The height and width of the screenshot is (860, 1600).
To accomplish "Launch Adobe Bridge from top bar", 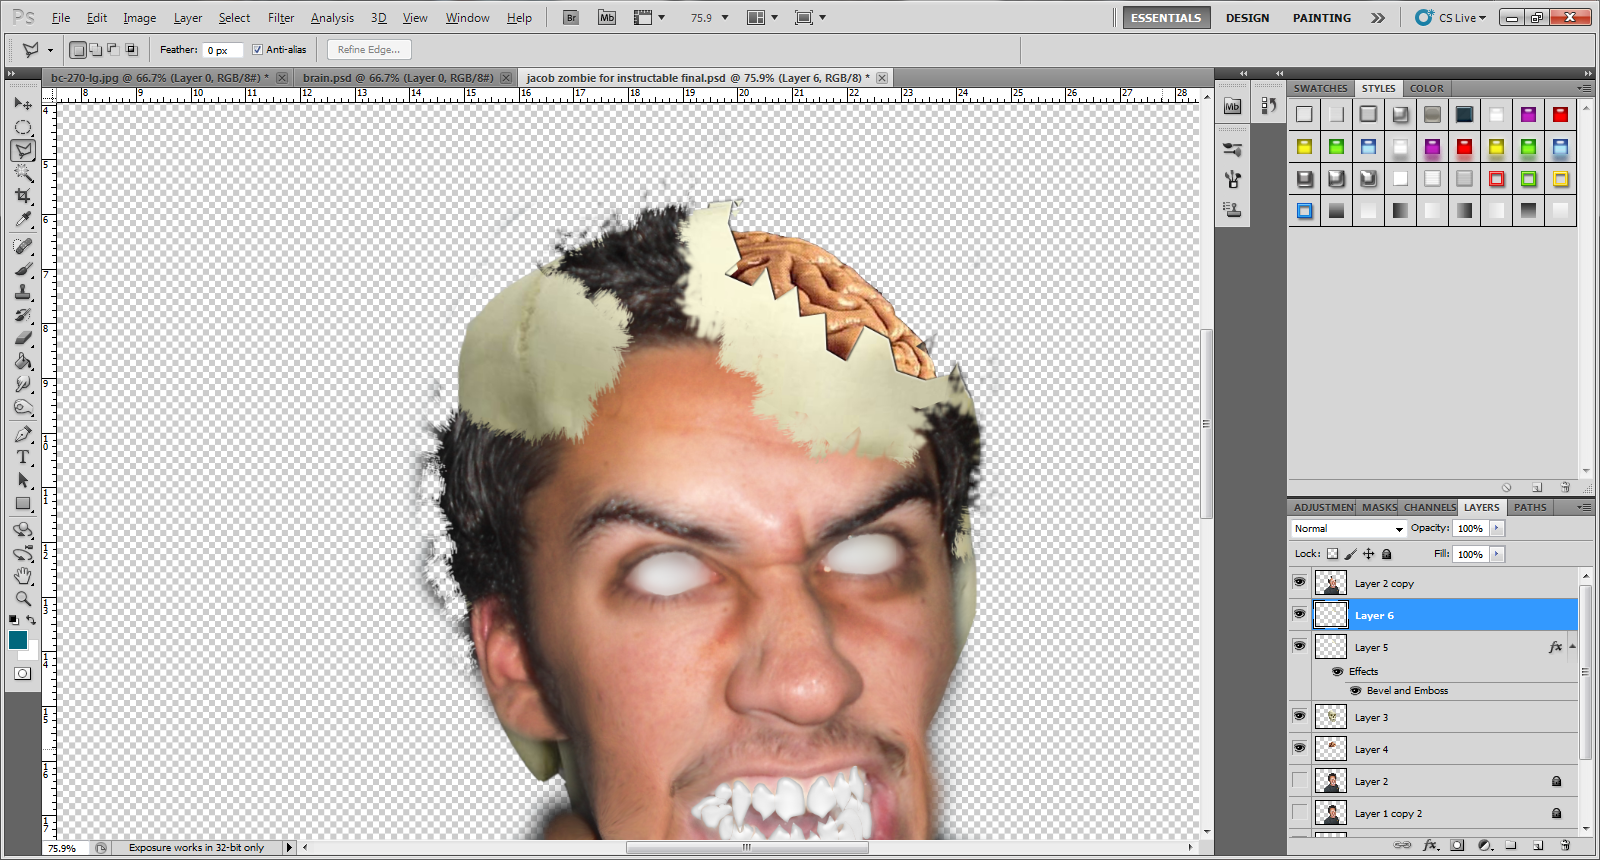I will [571, 17].
